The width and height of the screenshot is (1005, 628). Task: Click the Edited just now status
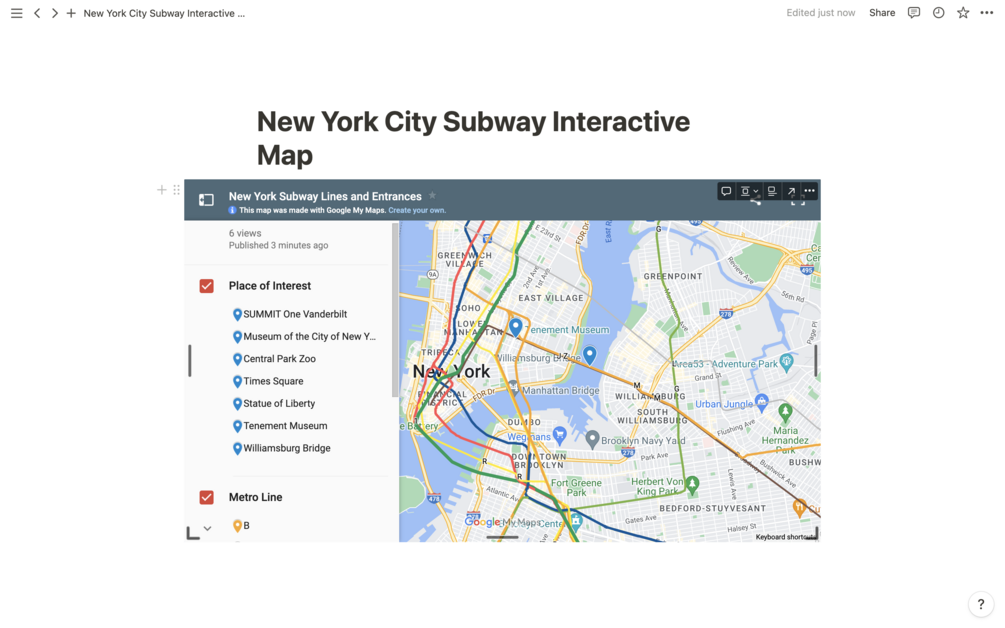click(x=820, y=13)
